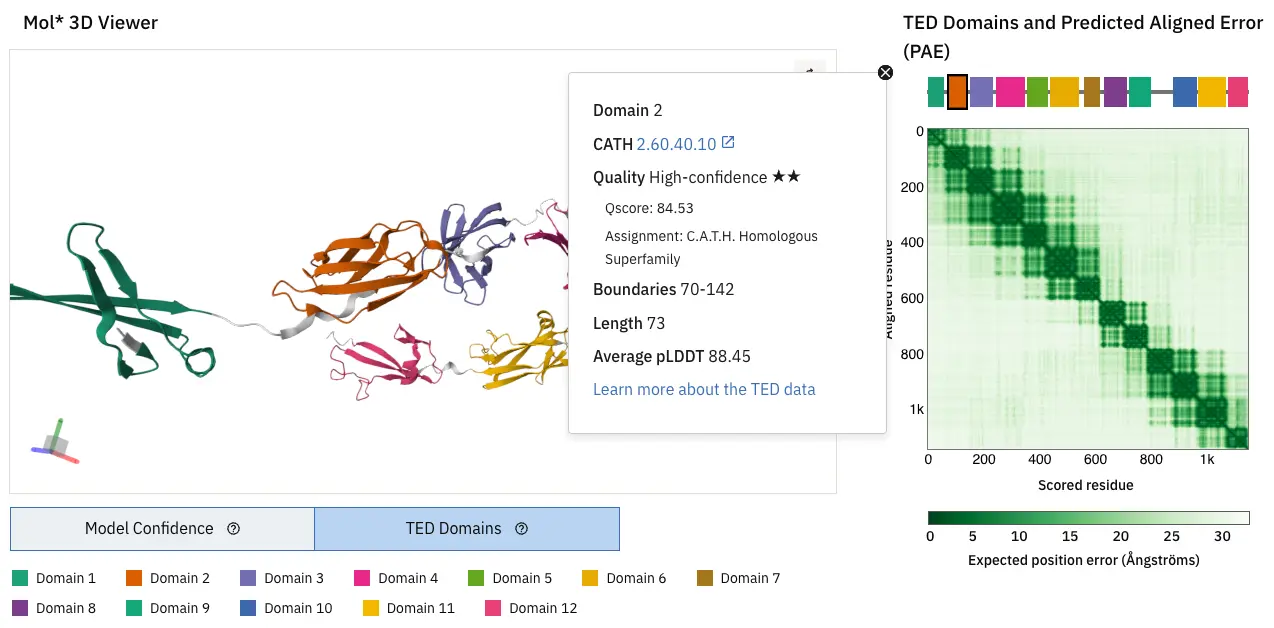Click the Domain 10 legend entry
The width and height of the screenshot is (1274, 628).
coord(285,608)
